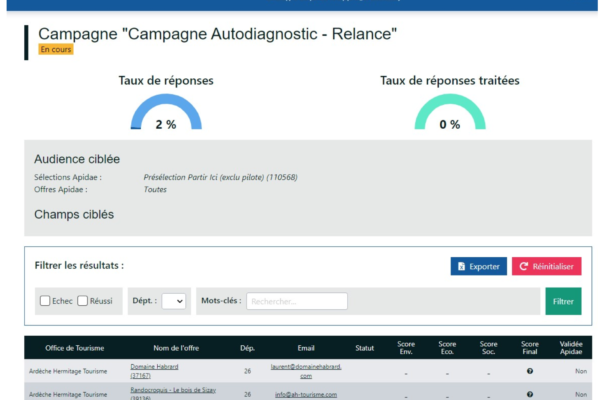Open the Randocroquis - Le bois de Sizay link

173,393
